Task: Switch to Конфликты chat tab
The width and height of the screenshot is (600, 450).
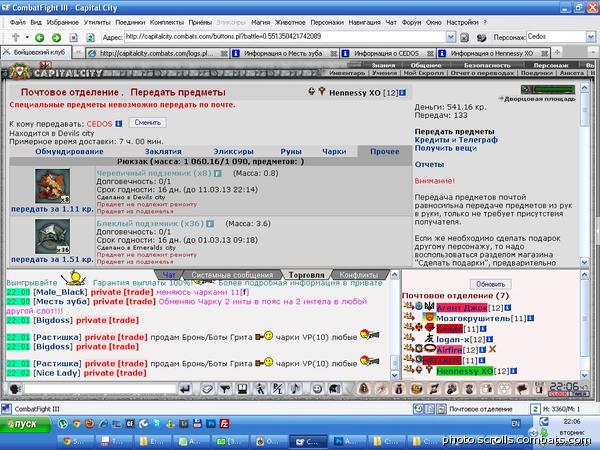Action: tap(358, 275)
